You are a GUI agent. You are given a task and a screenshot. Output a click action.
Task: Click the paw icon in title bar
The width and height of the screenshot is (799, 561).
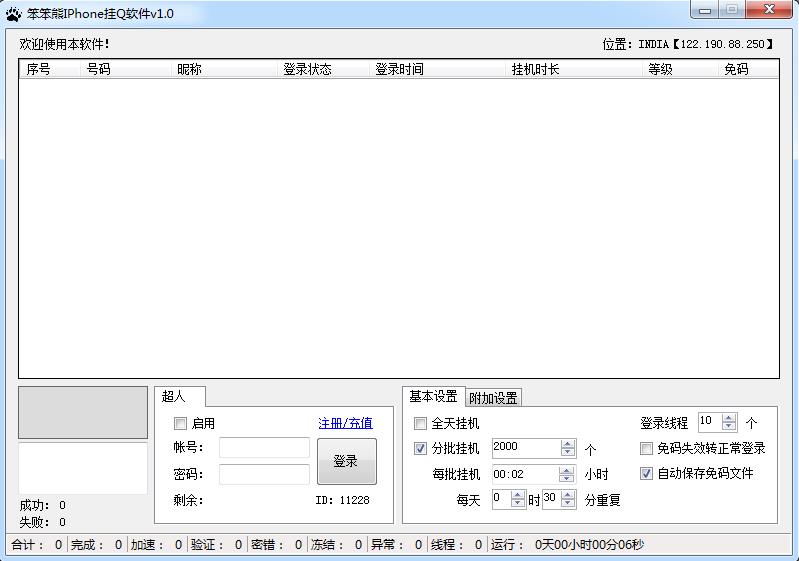(x=13, y=14)
